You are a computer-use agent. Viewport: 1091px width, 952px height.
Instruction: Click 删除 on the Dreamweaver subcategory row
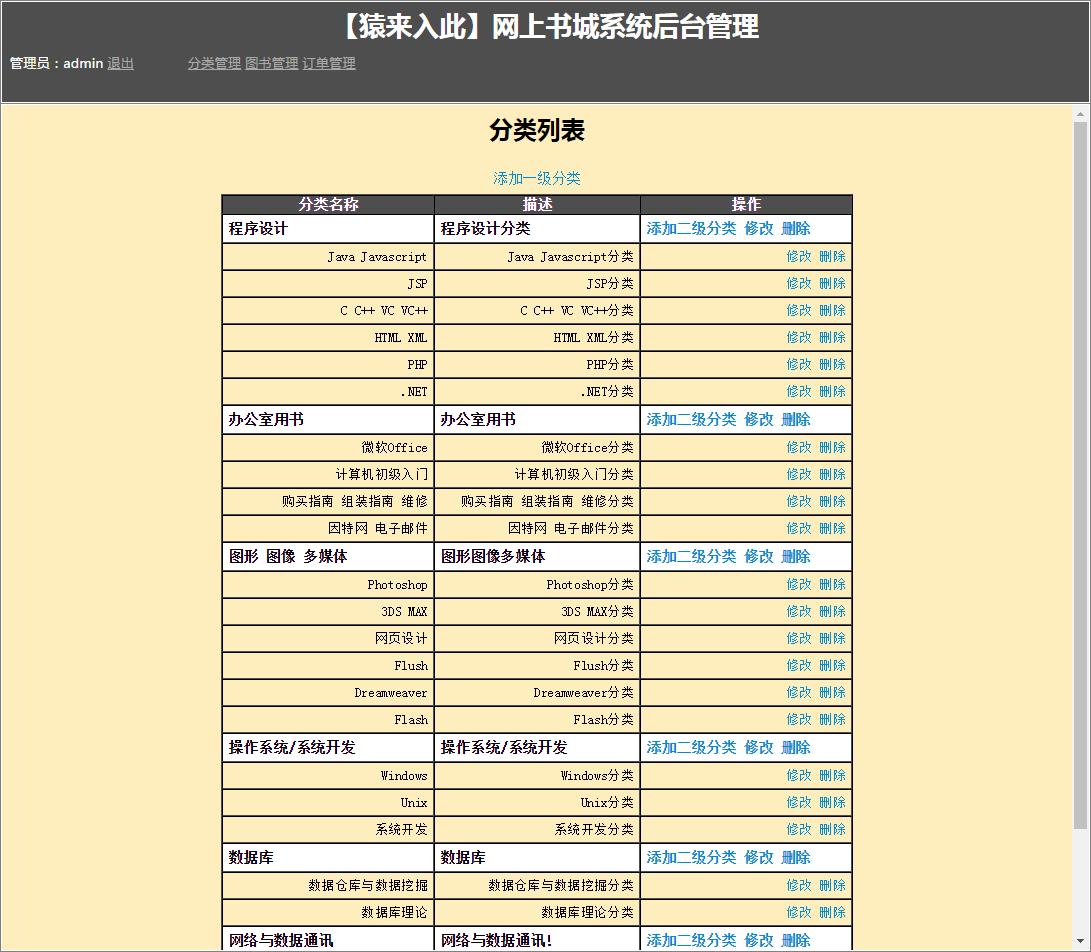pos(831,692)
